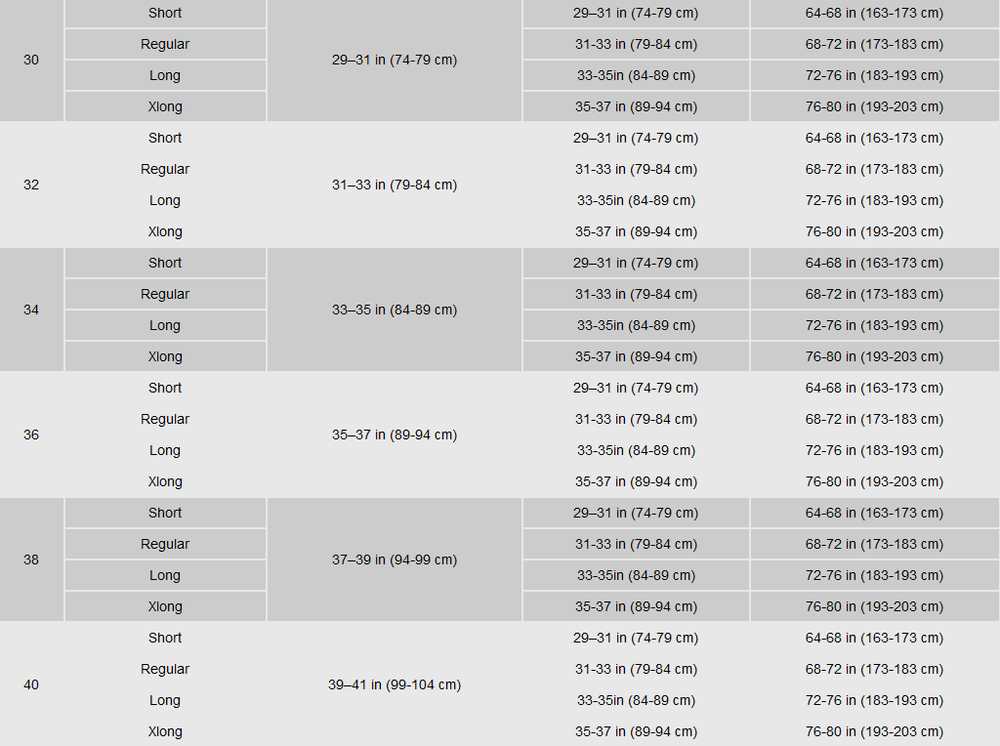Image resolution: width=1000 pixels, height=746 pixels.
Task: Click size 32 Short height 64-68 in cell
Action: click(x=874, y=138)
